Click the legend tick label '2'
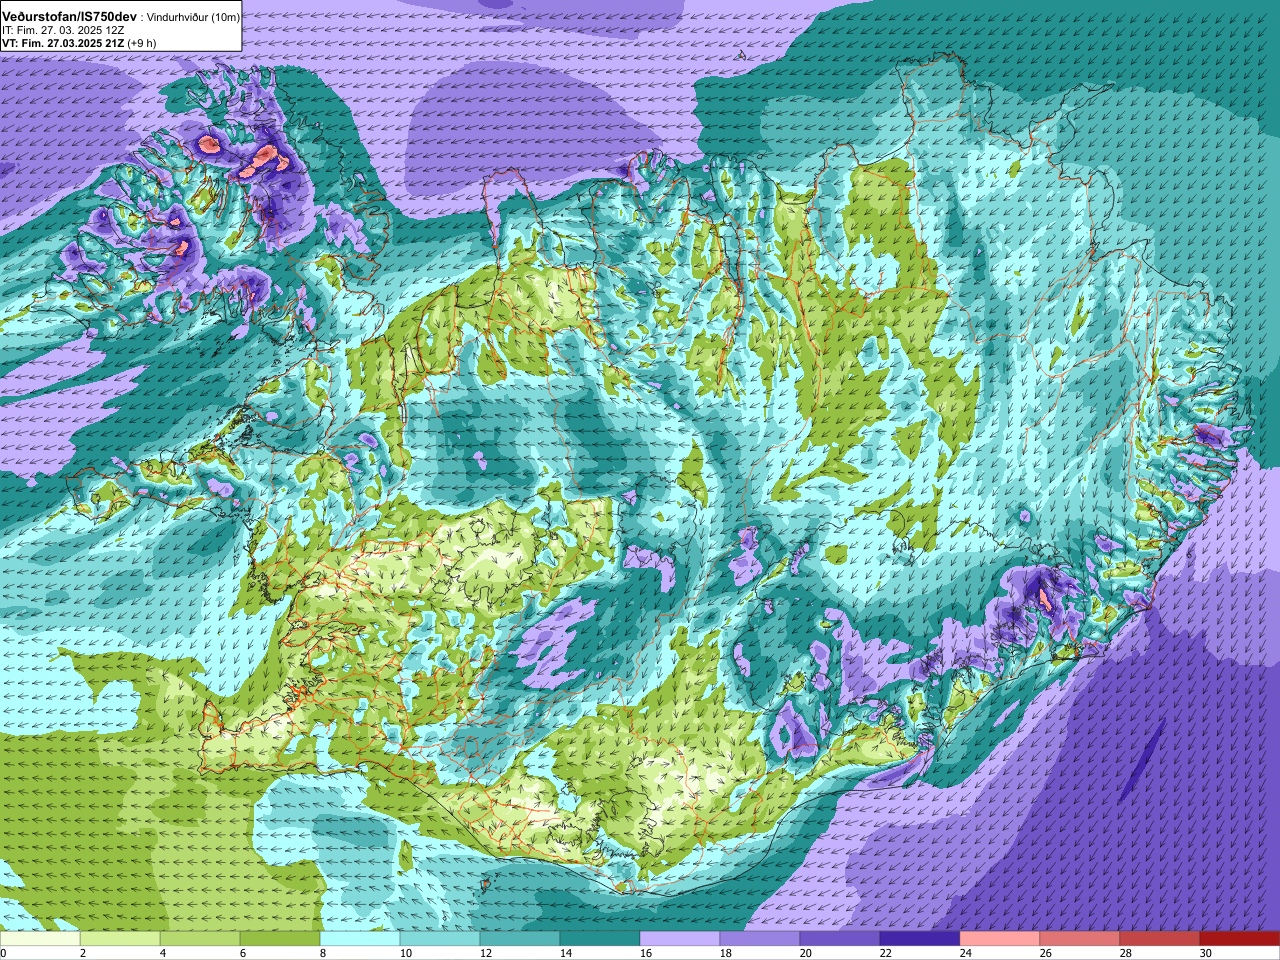 click(83, 954)
